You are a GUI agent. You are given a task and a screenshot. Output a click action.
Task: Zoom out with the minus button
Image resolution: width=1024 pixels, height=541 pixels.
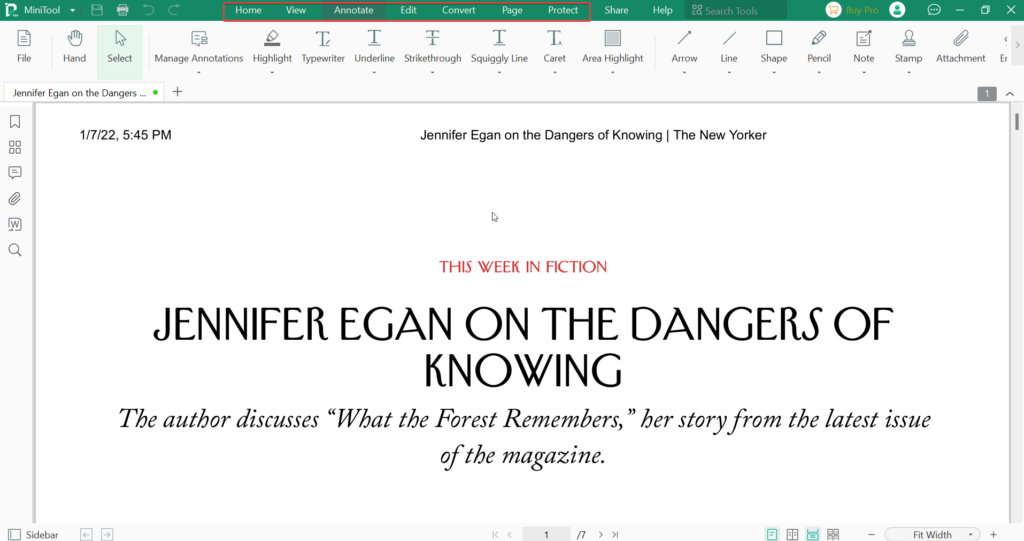pyautogui.click(x=871, y=534)
